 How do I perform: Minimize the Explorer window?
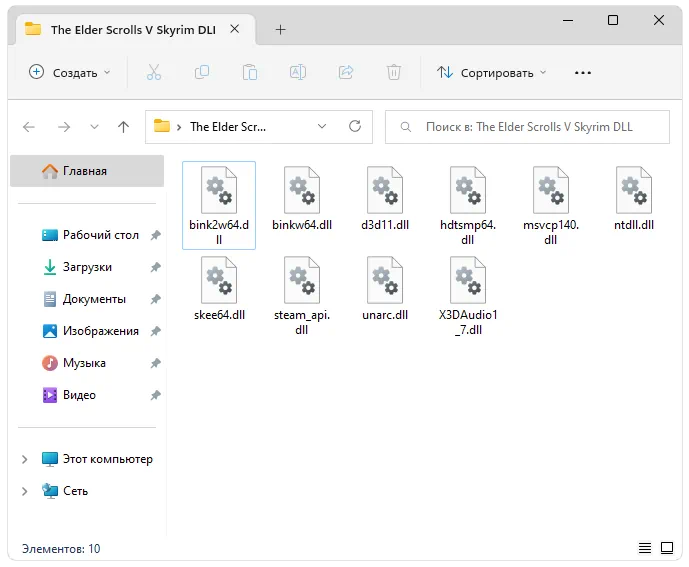pyautogui.click(x=568, y=20)
